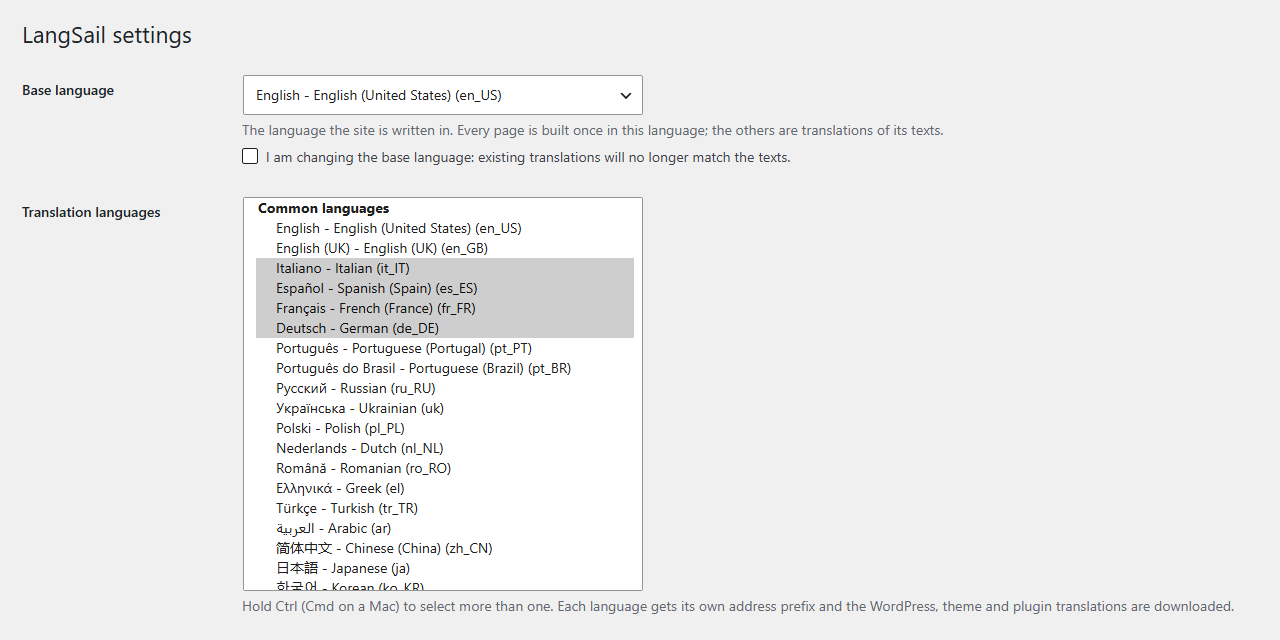
Task: Select Deutsch - German (de_DE)
Action: pos(445,328)
